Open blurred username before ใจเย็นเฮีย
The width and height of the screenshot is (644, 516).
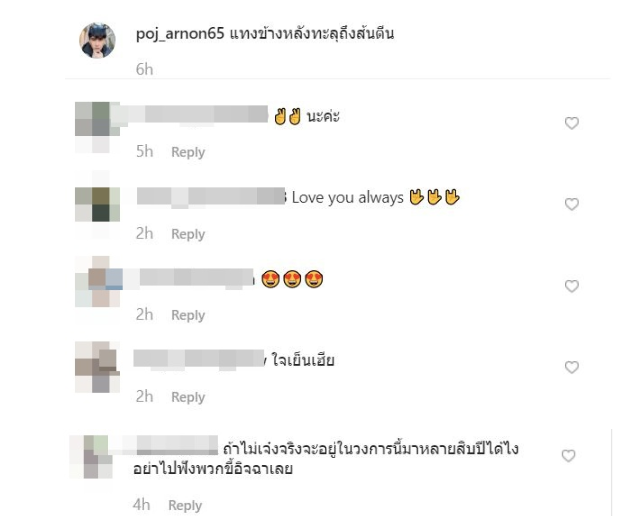click(199, 359)
